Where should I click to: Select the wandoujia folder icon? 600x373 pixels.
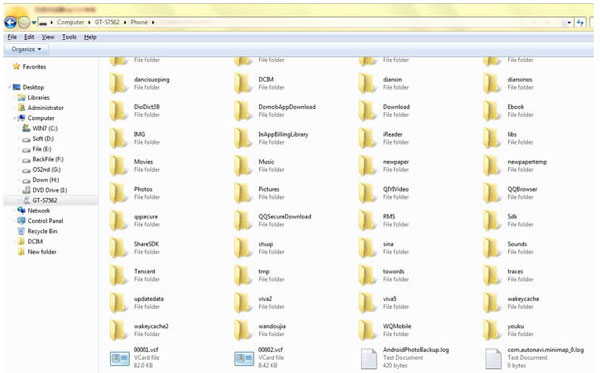pyautogui.click(x=242, y=330)
